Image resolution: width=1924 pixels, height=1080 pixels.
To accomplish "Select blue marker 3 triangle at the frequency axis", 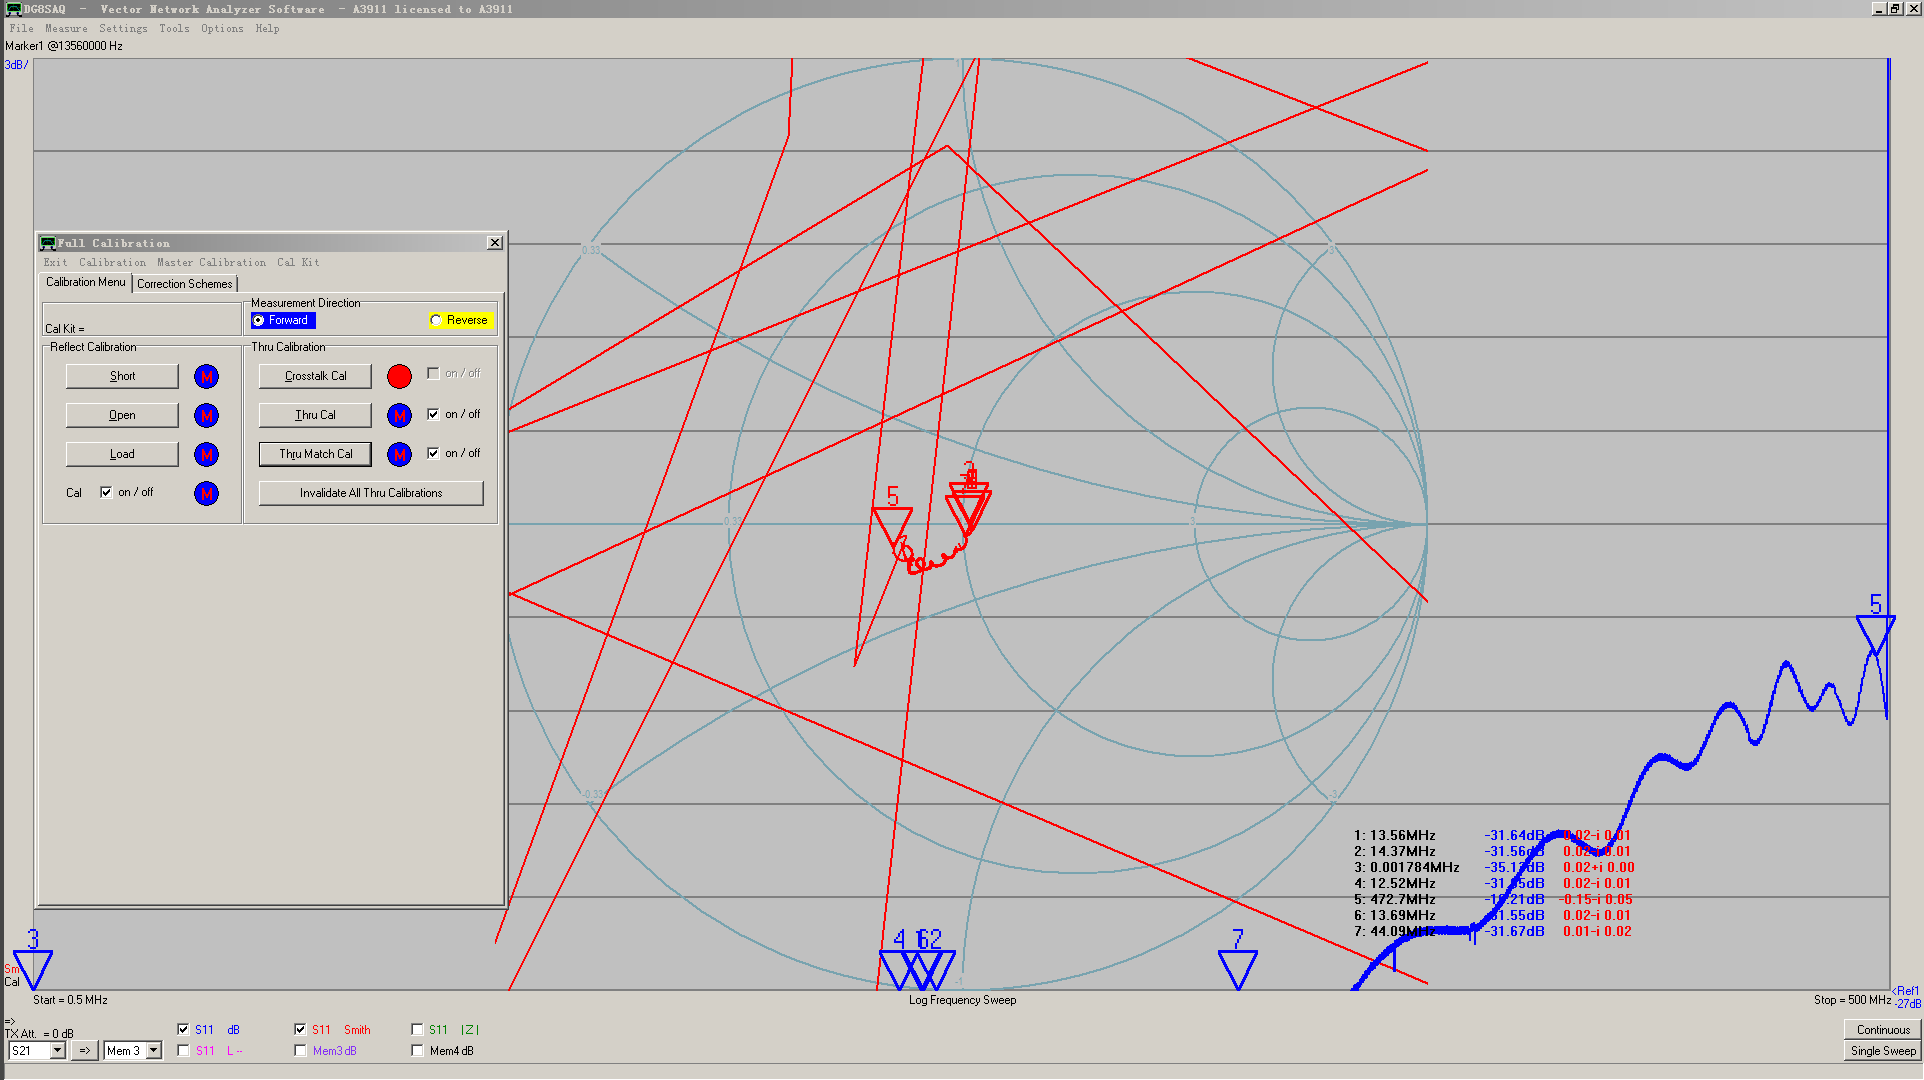I will [33, 970].
